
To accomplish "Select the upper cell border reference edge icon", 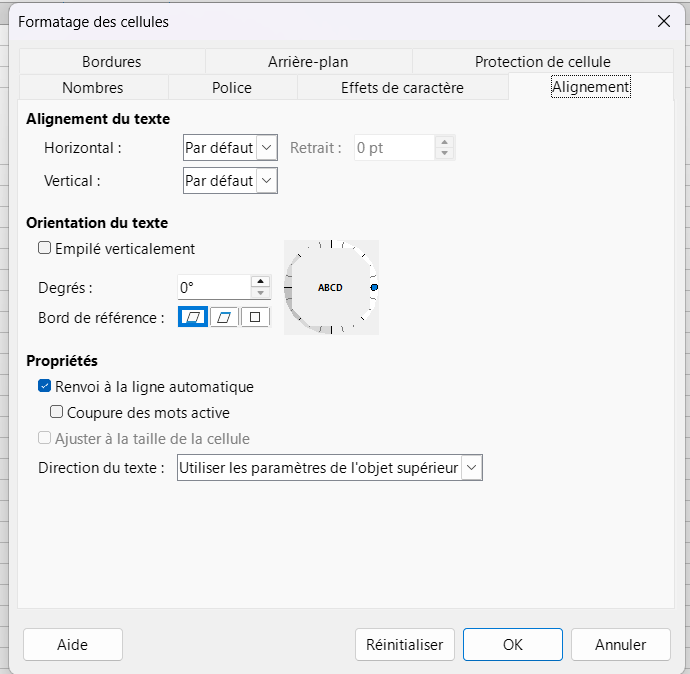I will point(224,317).
